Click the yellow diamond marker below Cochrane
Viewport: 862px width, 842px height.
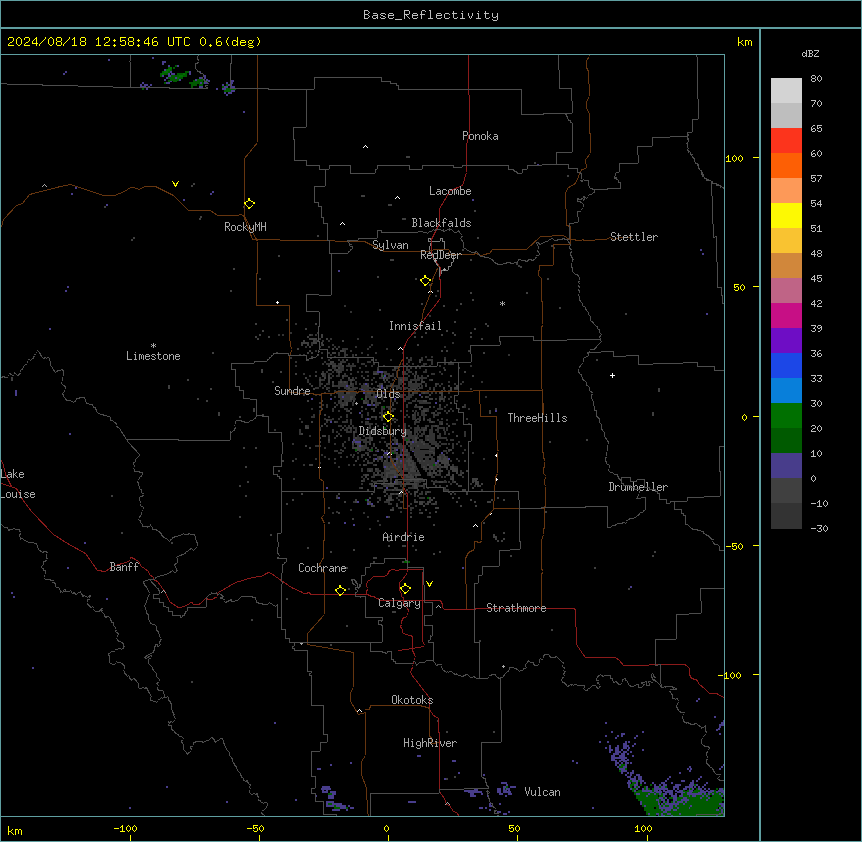click(340, 590)
